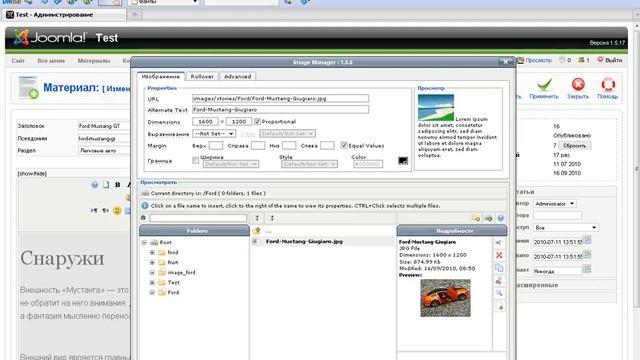640x360 pixels.
Task: Select the Изображение tab
Action: [x=160, y=76]
